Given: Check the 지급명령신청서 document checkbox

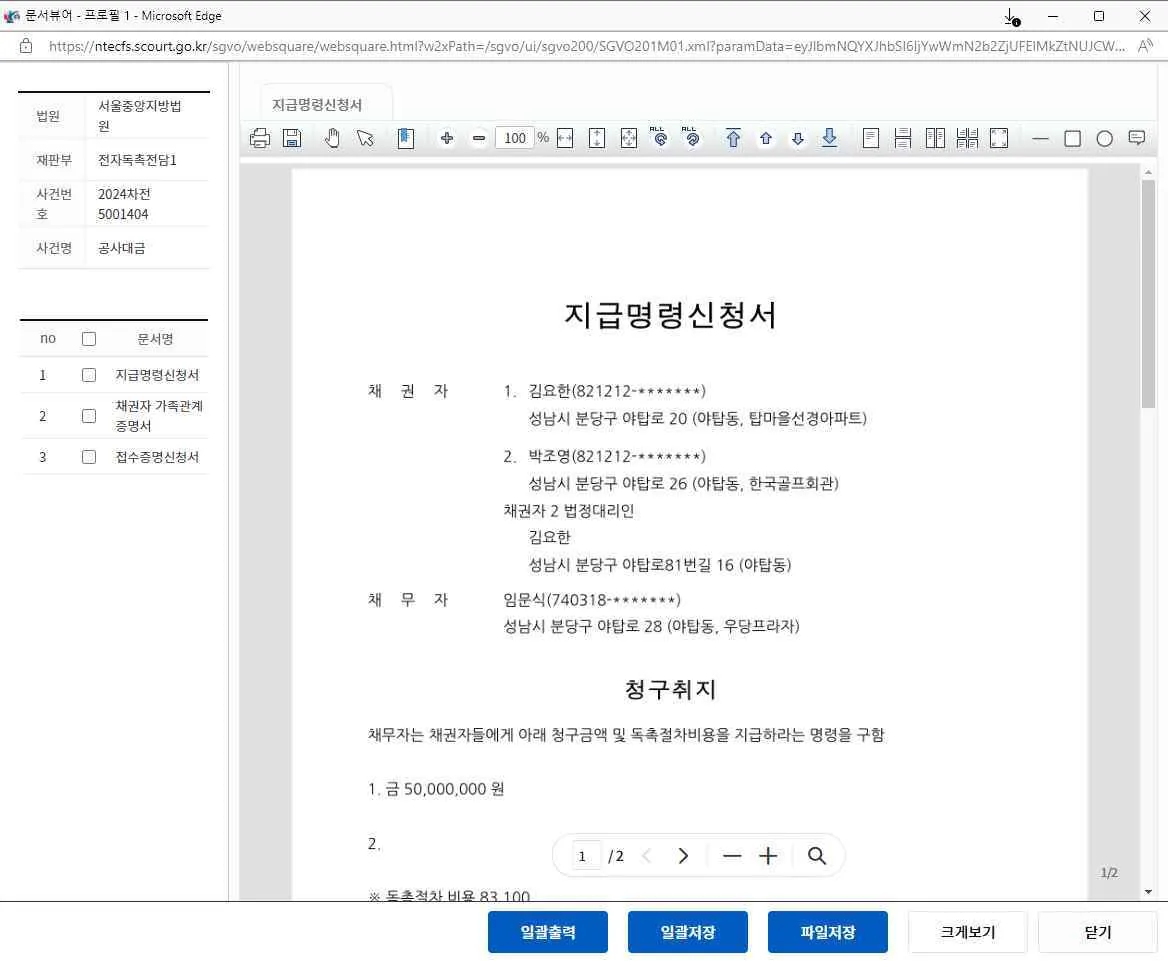Looking at the screenshot, I should pos(89,375).
